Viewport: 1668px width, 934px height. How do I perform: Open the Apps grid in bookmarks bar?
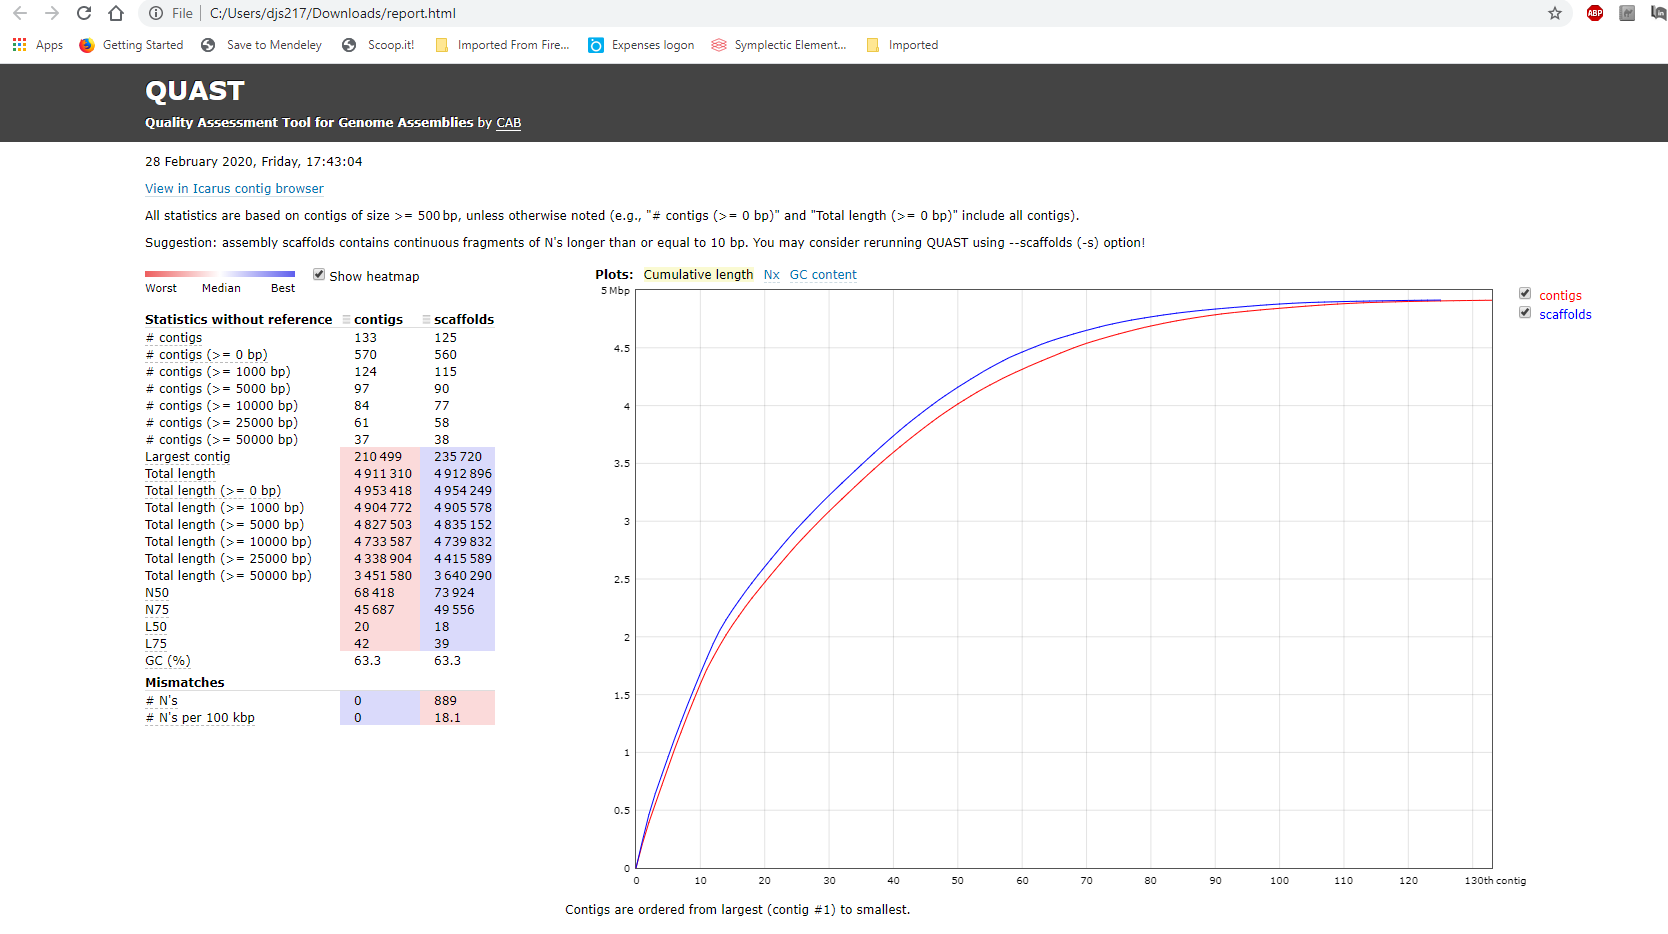pyautogui.click(x=37, y=45)
